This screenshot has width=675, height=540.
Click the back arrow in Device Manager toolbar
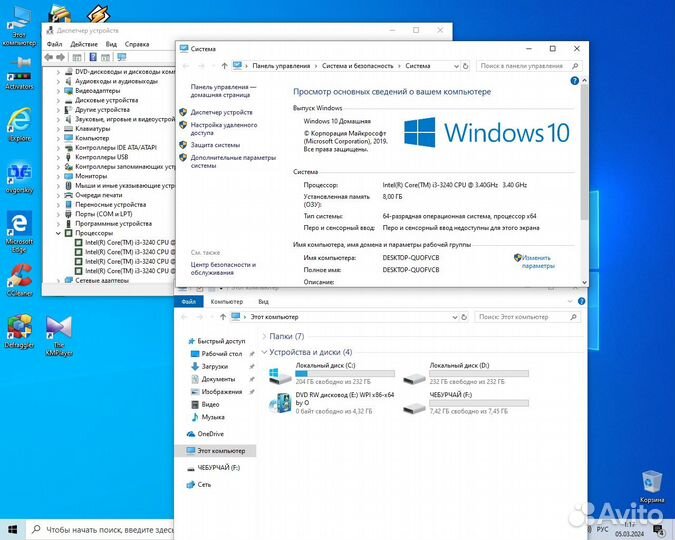49,57
